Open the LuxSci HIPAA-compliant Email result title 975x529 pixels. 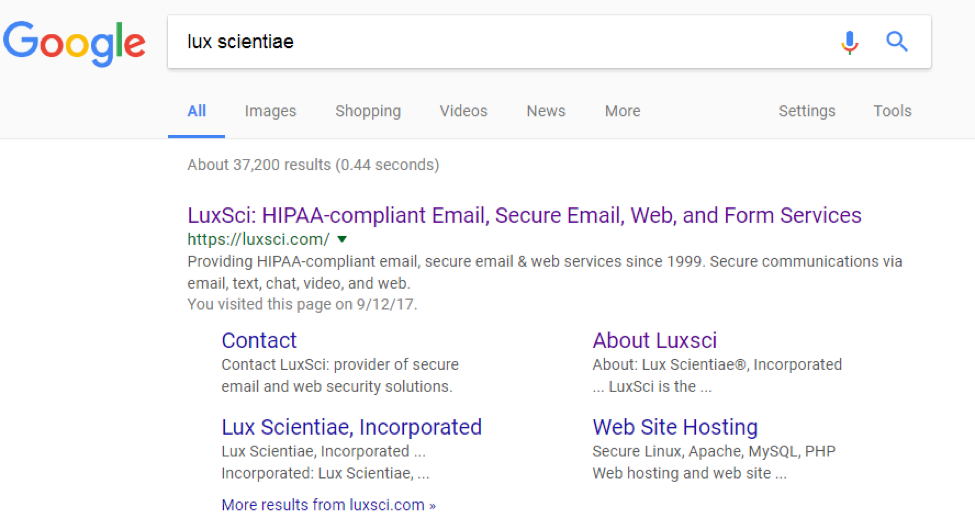point(524,215)
